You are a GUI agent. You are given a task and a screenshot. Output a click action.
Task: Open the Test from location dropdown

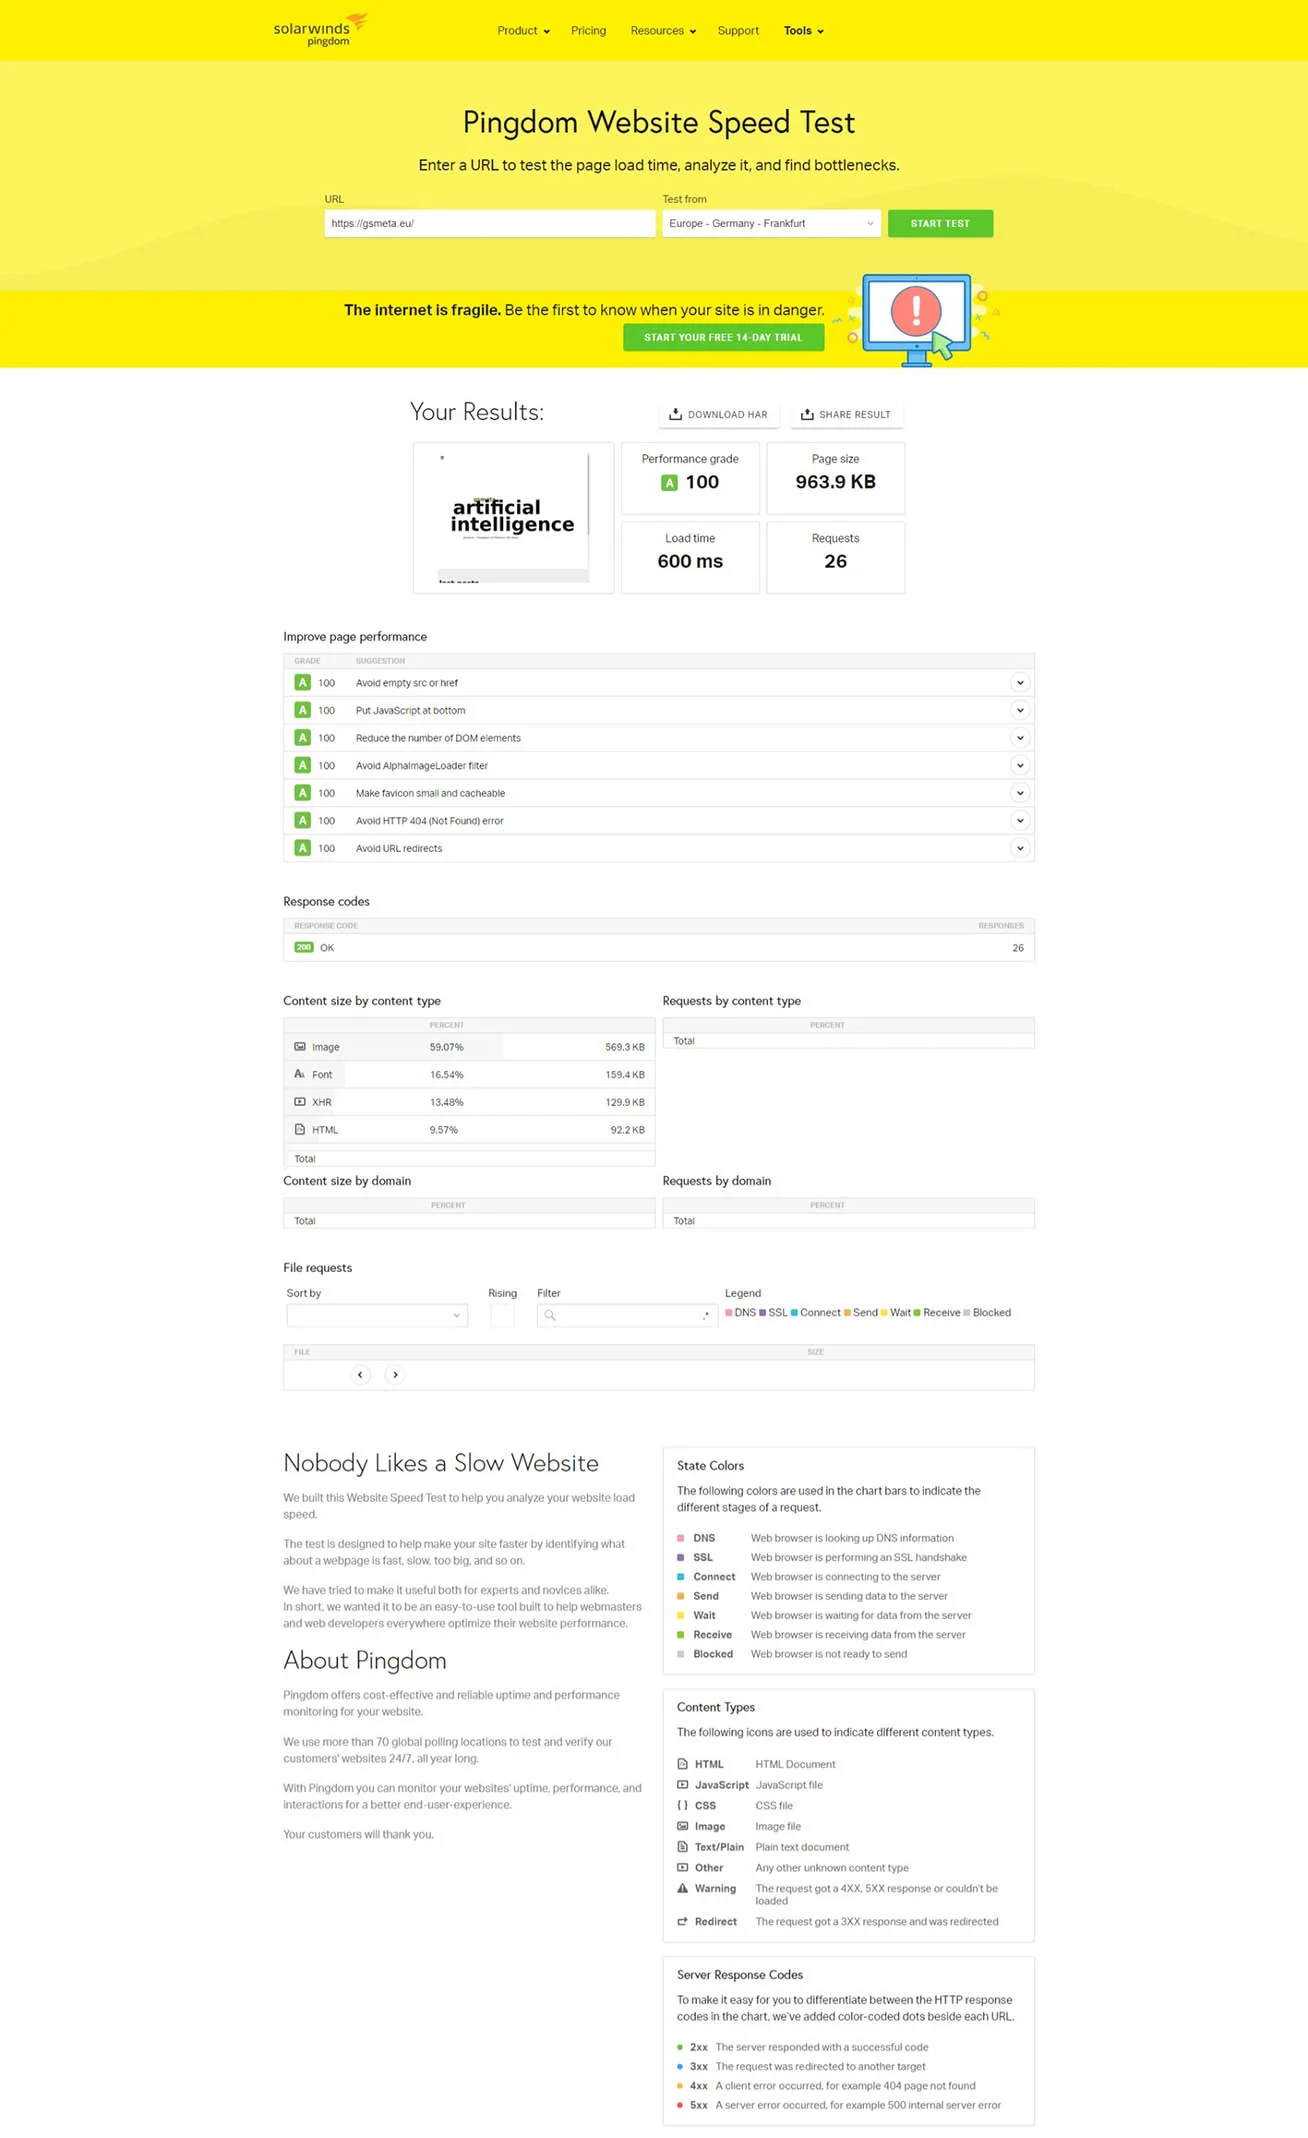coord(771,223)
